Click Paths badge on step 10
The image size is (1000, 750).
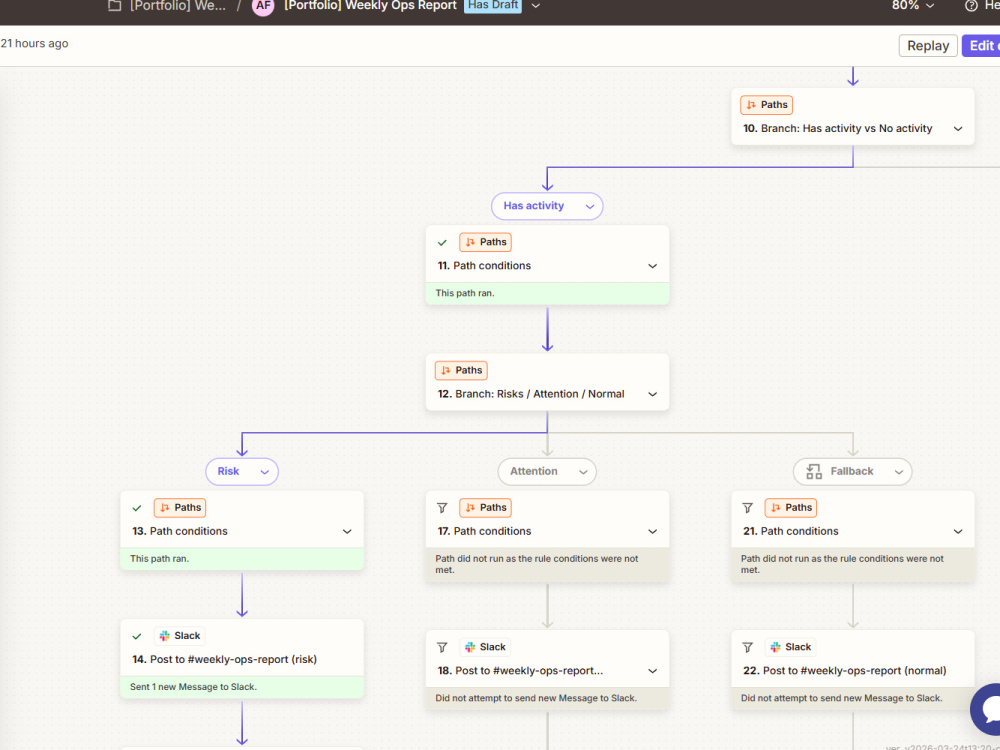click(767, 105)
